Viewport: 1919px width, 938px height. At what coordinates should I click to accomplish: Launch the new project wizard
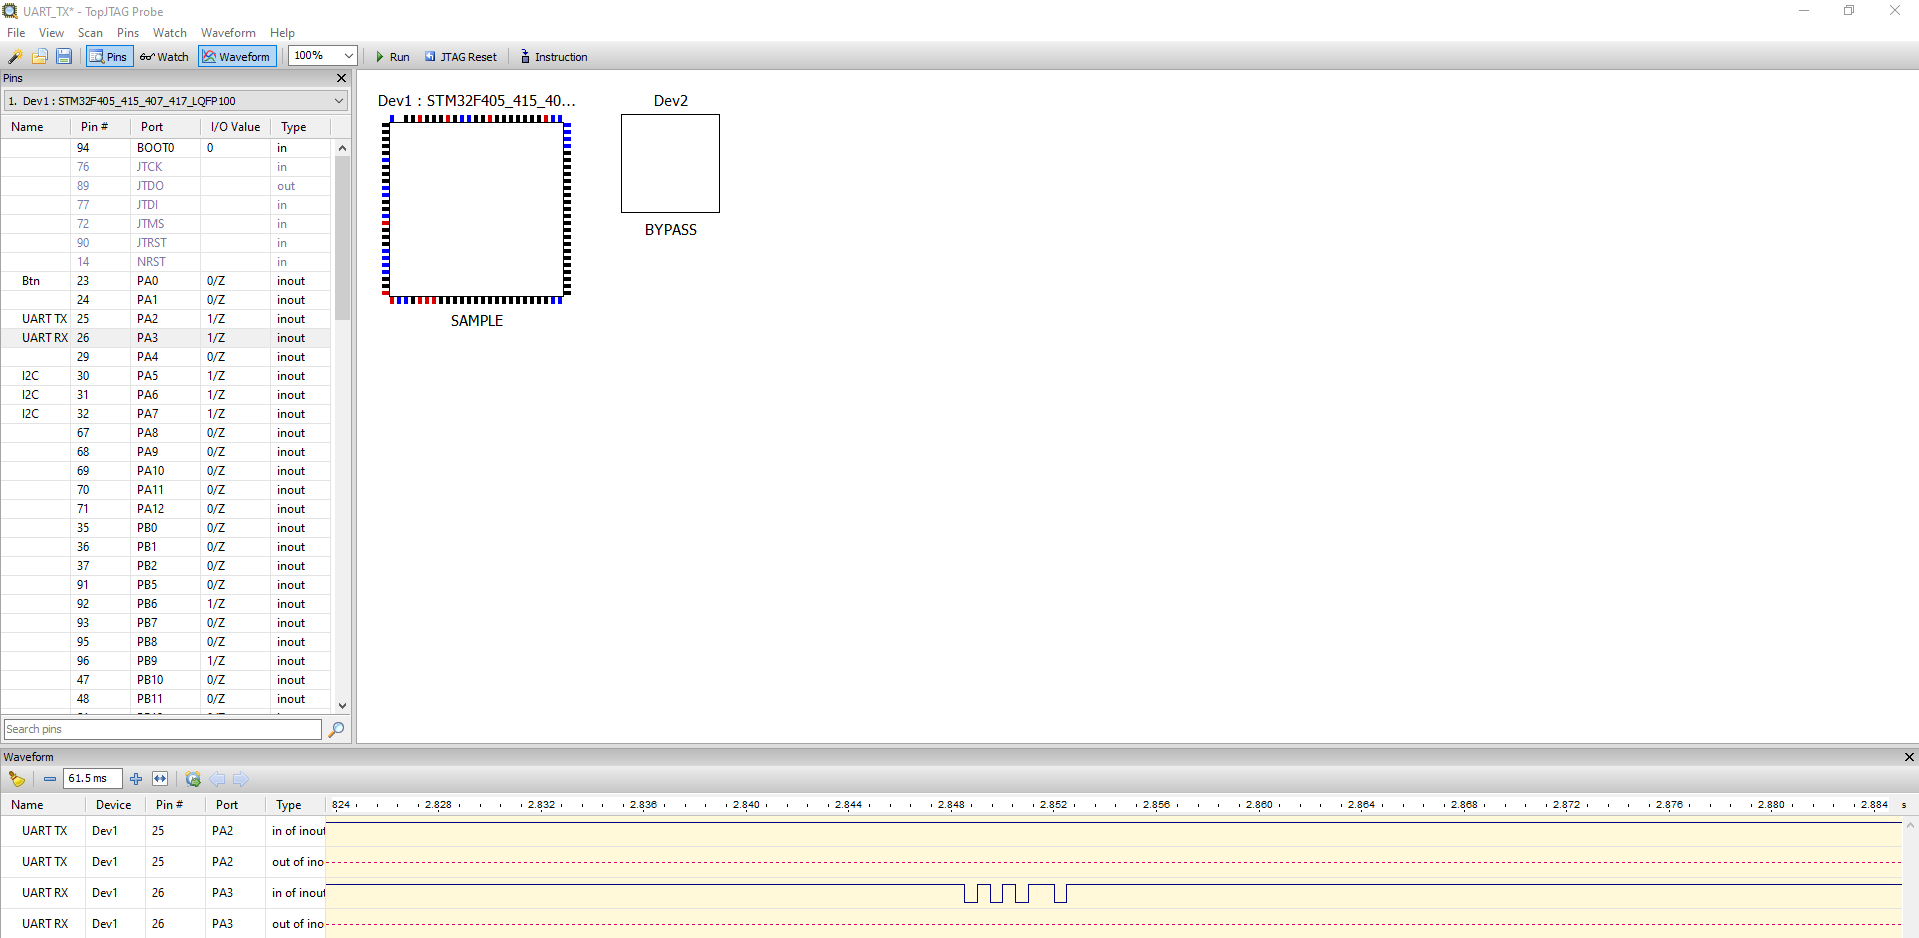tap(15, 57)
